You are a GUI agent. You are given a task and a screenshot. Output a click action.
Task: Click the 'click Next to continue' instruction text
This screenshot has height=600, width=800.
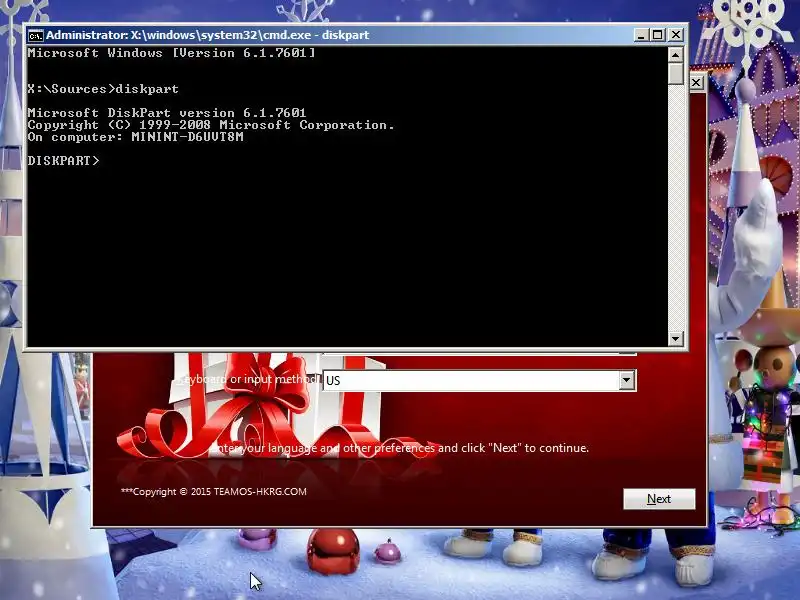(401, 448)
